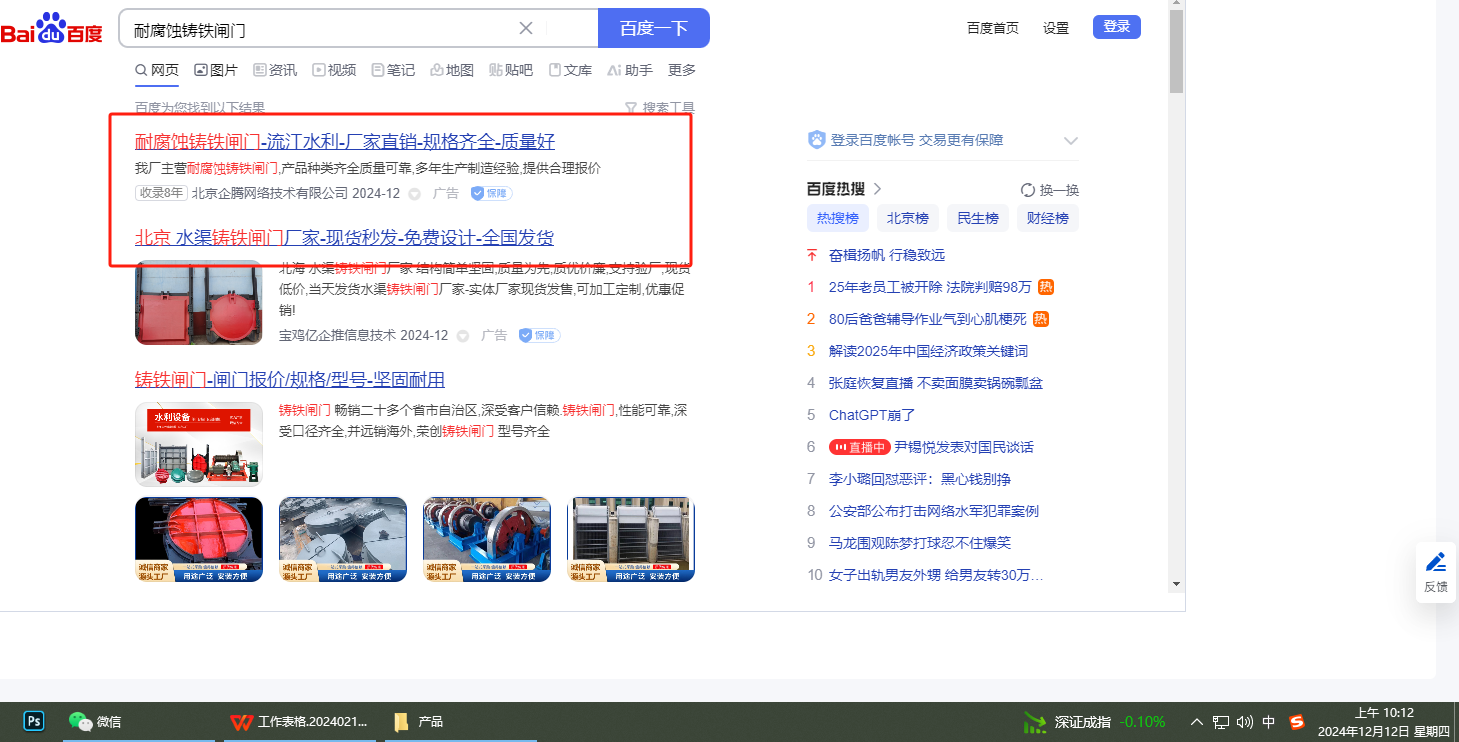Image resolution: width=1459 pixels, height=742 pixels.
Task: Click the 保障 badge beside 宝鸡亿企推信息技术
Action: 539,335
